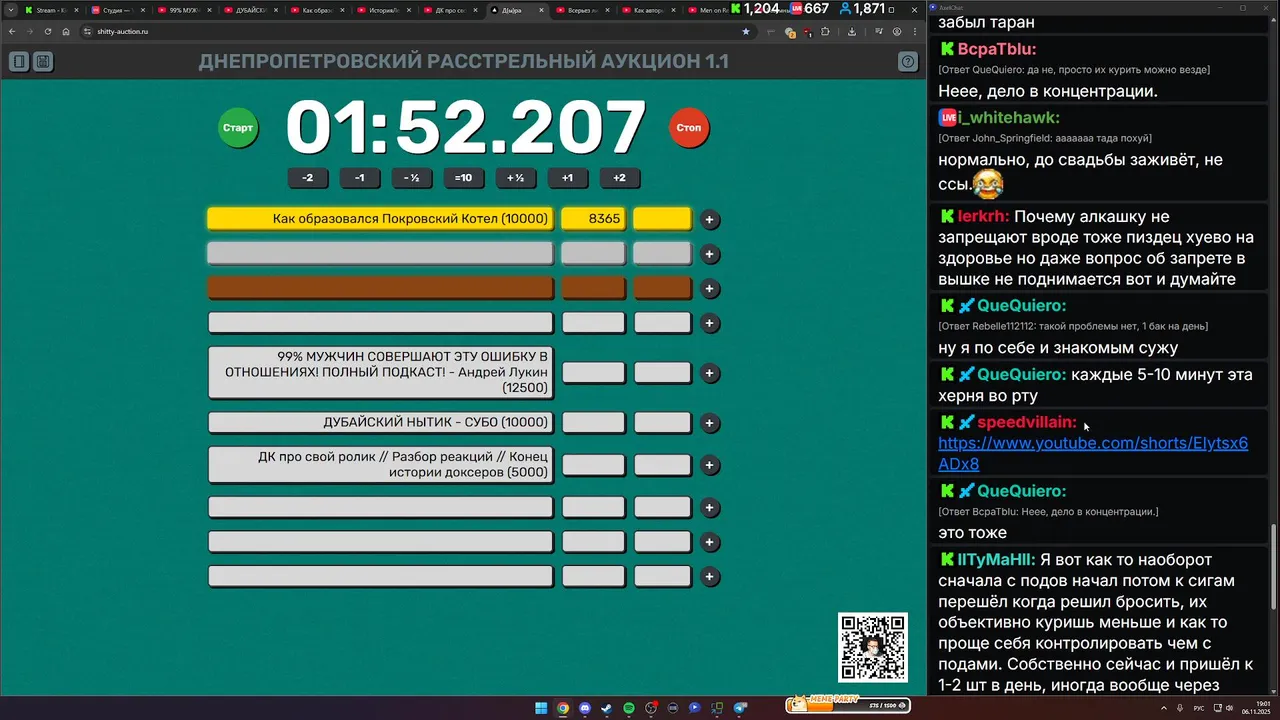Select lot '99% МУЖЧИН СОВЕРШАЮТ ЭТУ ОШИБКУ'
This screenshot has height=720, width=1280.
[x=380, y=372]
